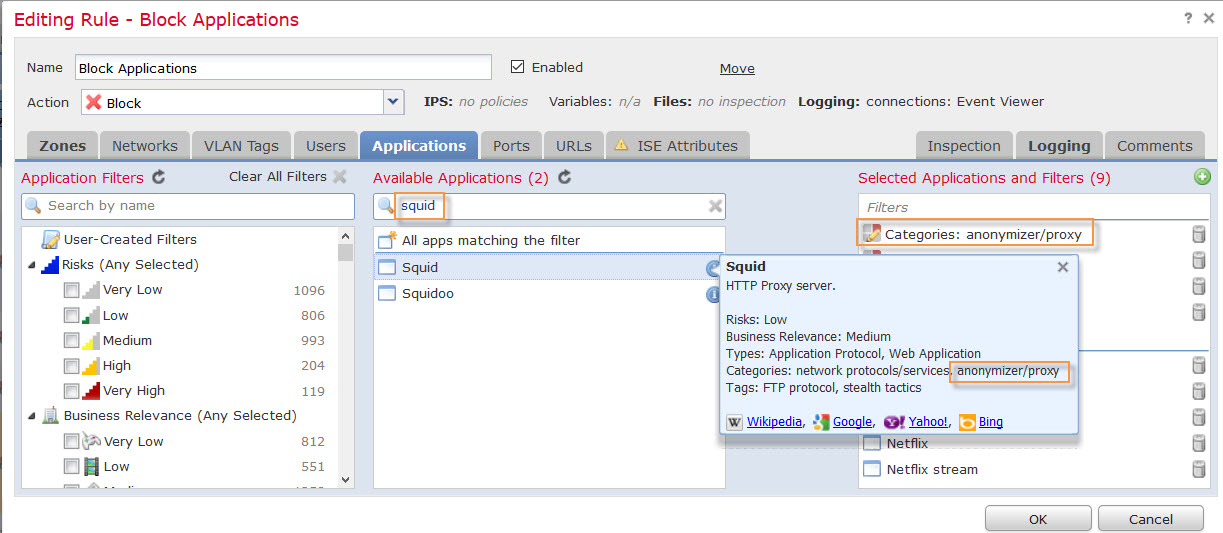Confirm the rule with OK

(1038, 519)
